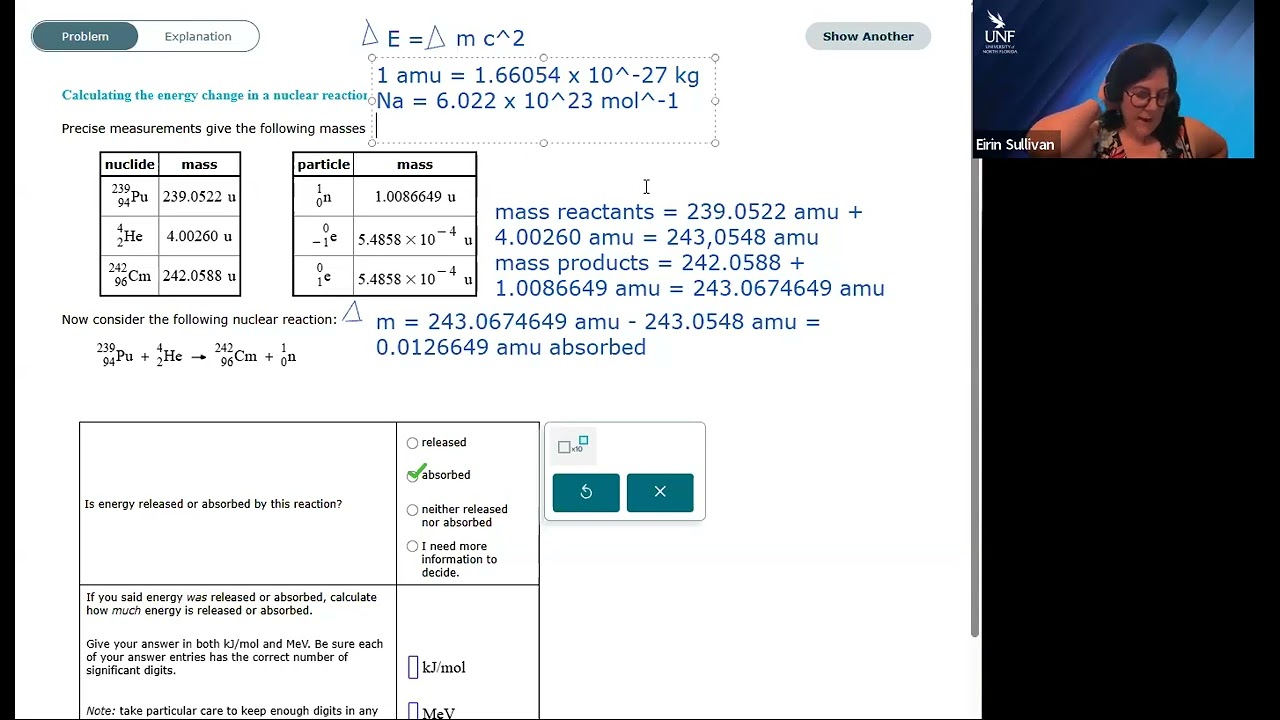The width and height of the screenshot is (1280, 720).
Task: Switch to the Explanation tab
Action: click(x=198, y=37)
